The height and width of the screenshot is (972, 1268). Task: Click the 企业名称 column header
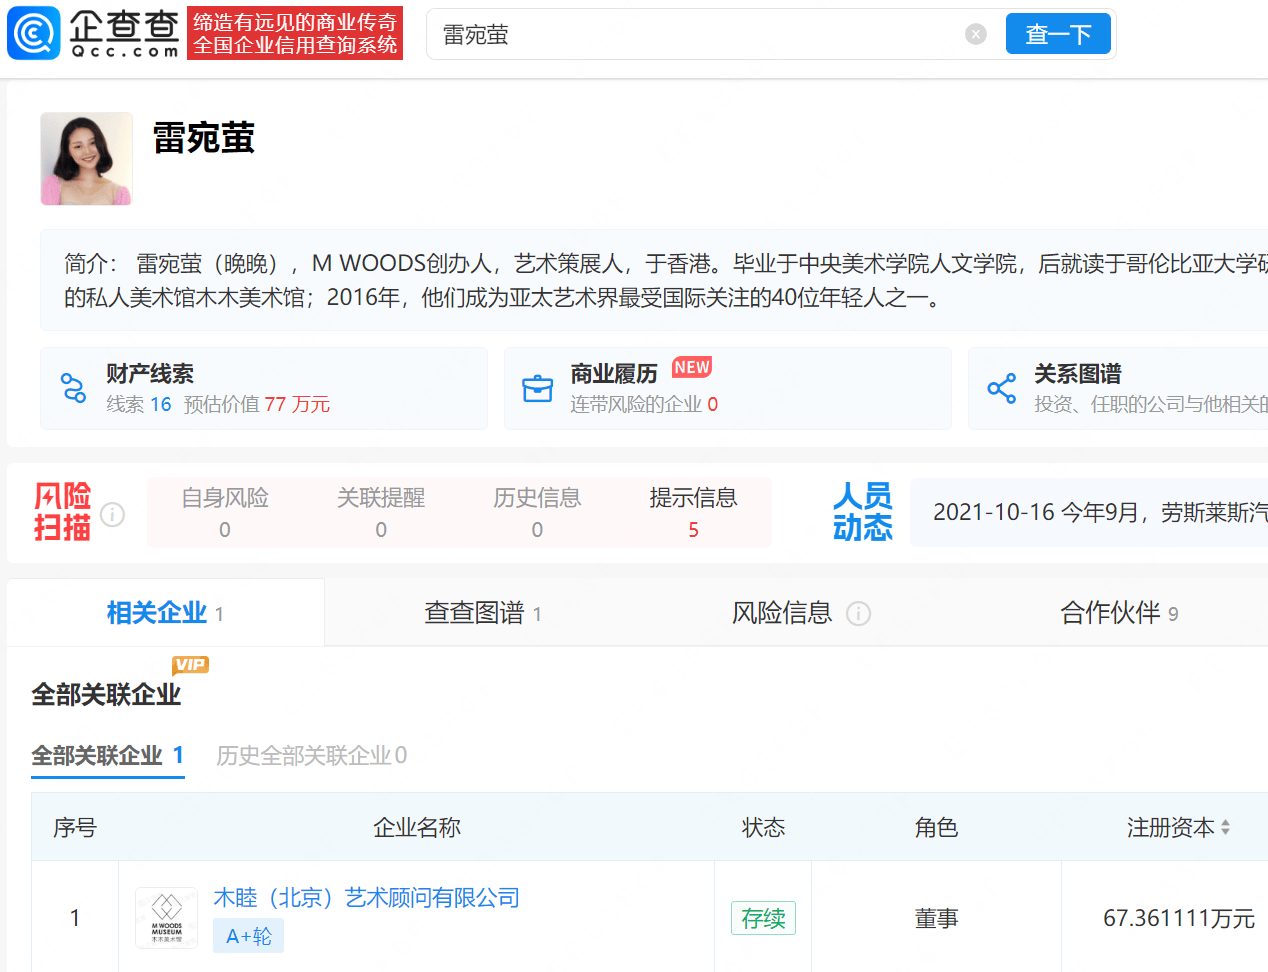click(417, 828)
